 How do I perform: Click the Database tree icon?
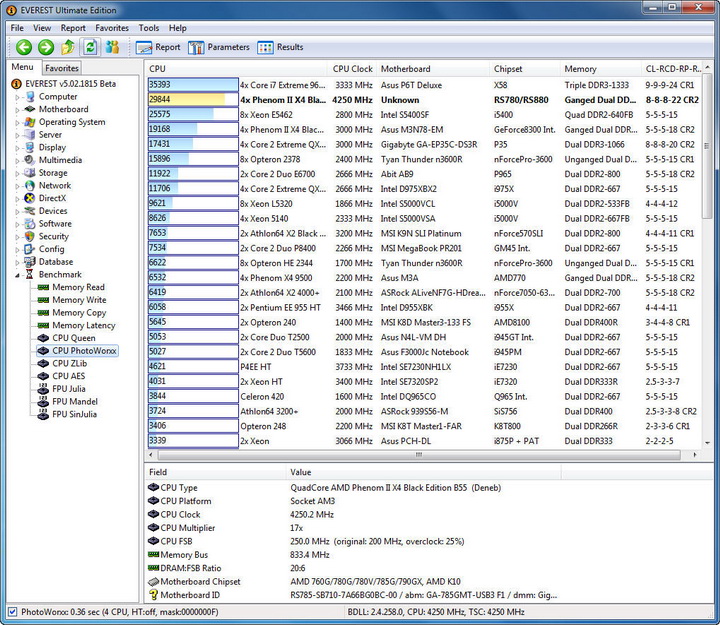(x=30, y=262)
